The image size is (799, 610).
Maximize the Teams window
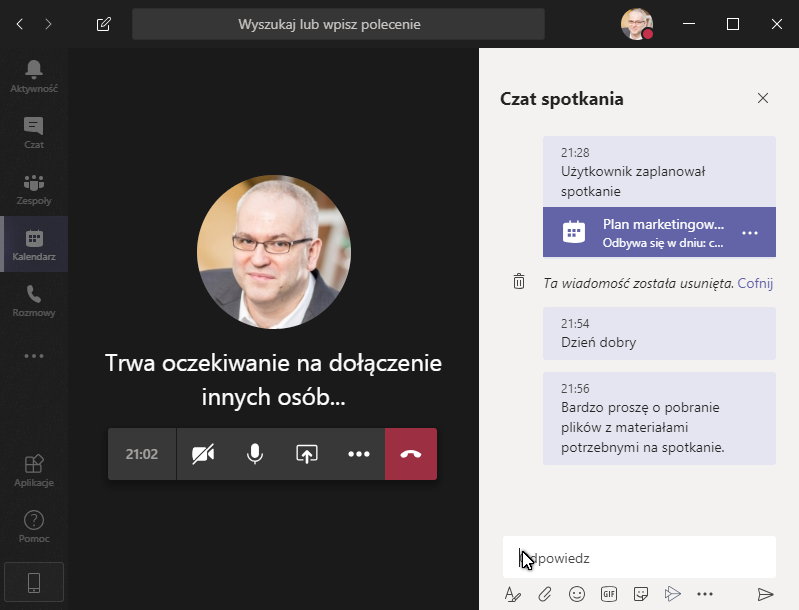click(733, 24)
